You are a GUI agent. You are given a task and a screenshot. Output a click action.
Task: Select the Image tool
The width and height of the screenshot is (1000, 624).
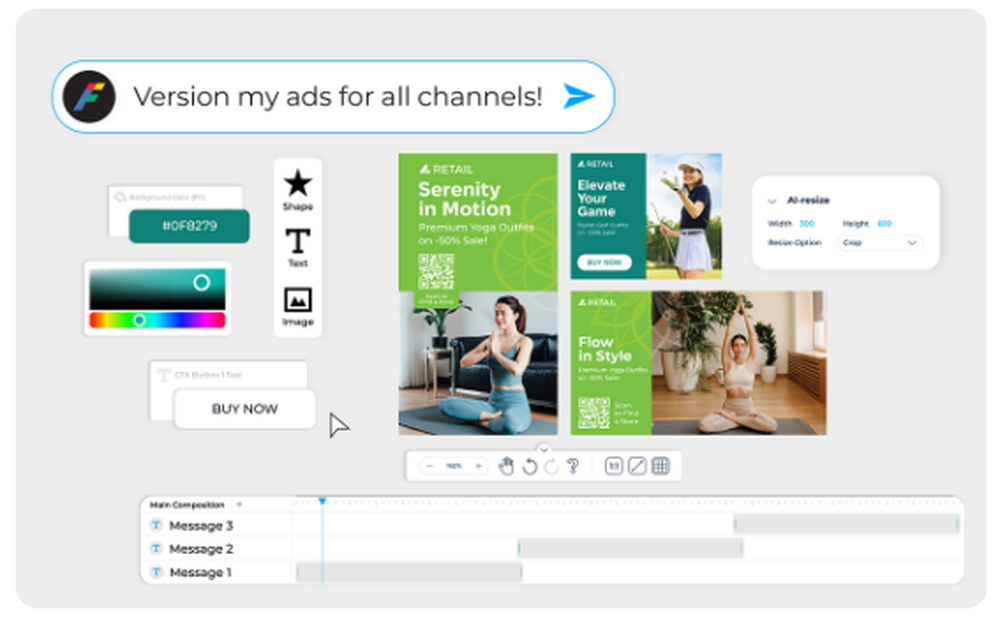298,306
